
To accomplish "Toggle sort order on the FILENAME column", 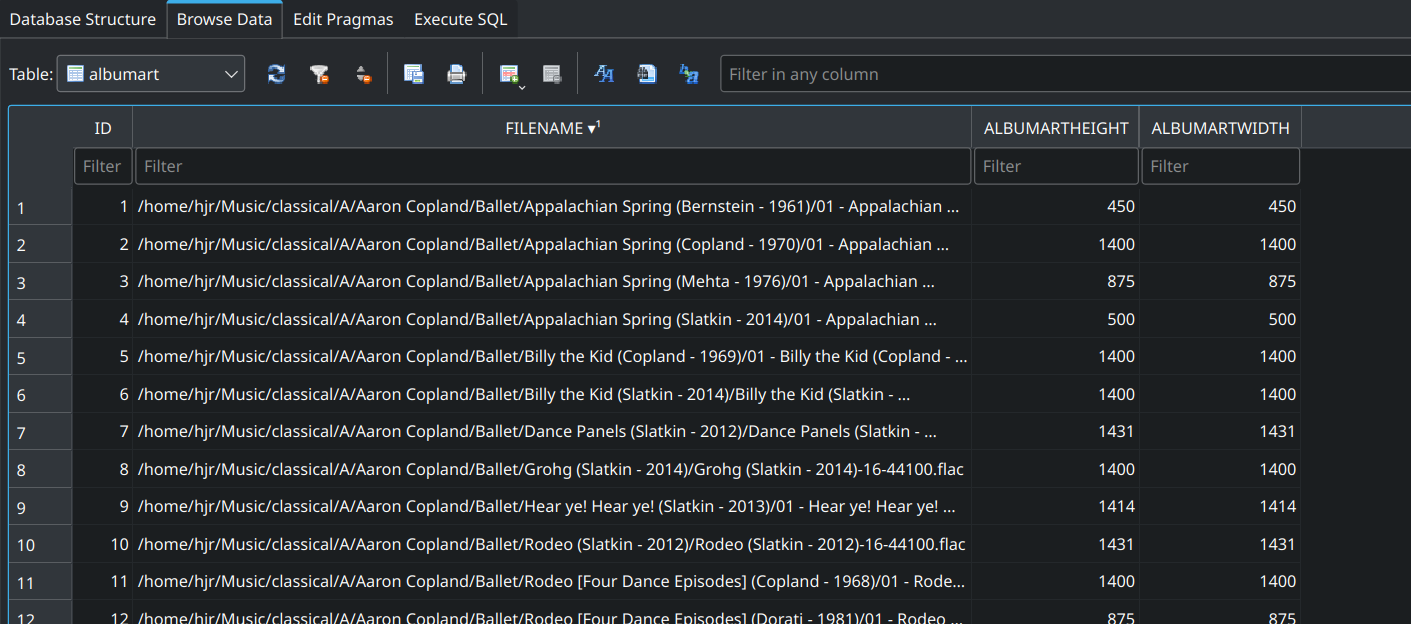I will point(552,127).
